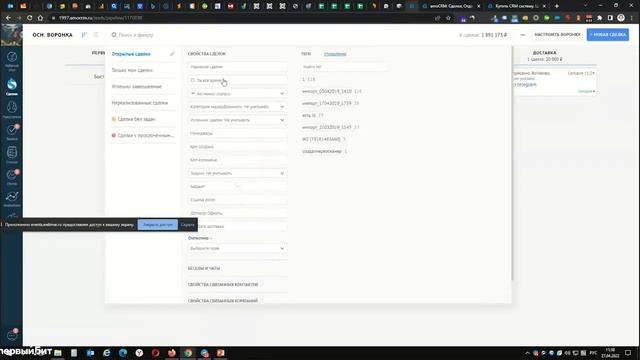Click the browser home icon
The width and height of the screenshot is (640, 360).
(x=40, y=18)
